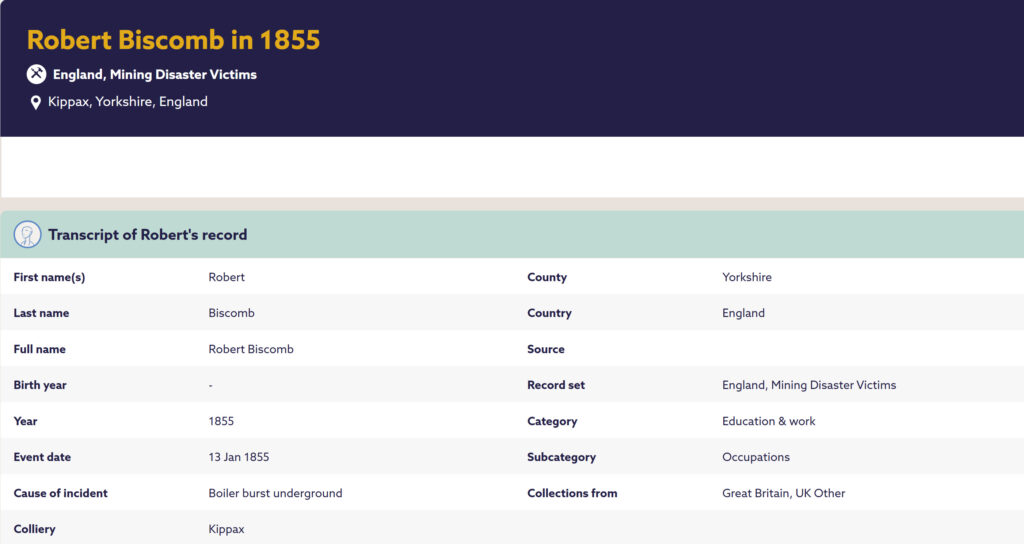Click the Category value 'Education & work'
The width and height of the screenshot is (1024, 544).
pyautogui.click(x=768, y=421)
